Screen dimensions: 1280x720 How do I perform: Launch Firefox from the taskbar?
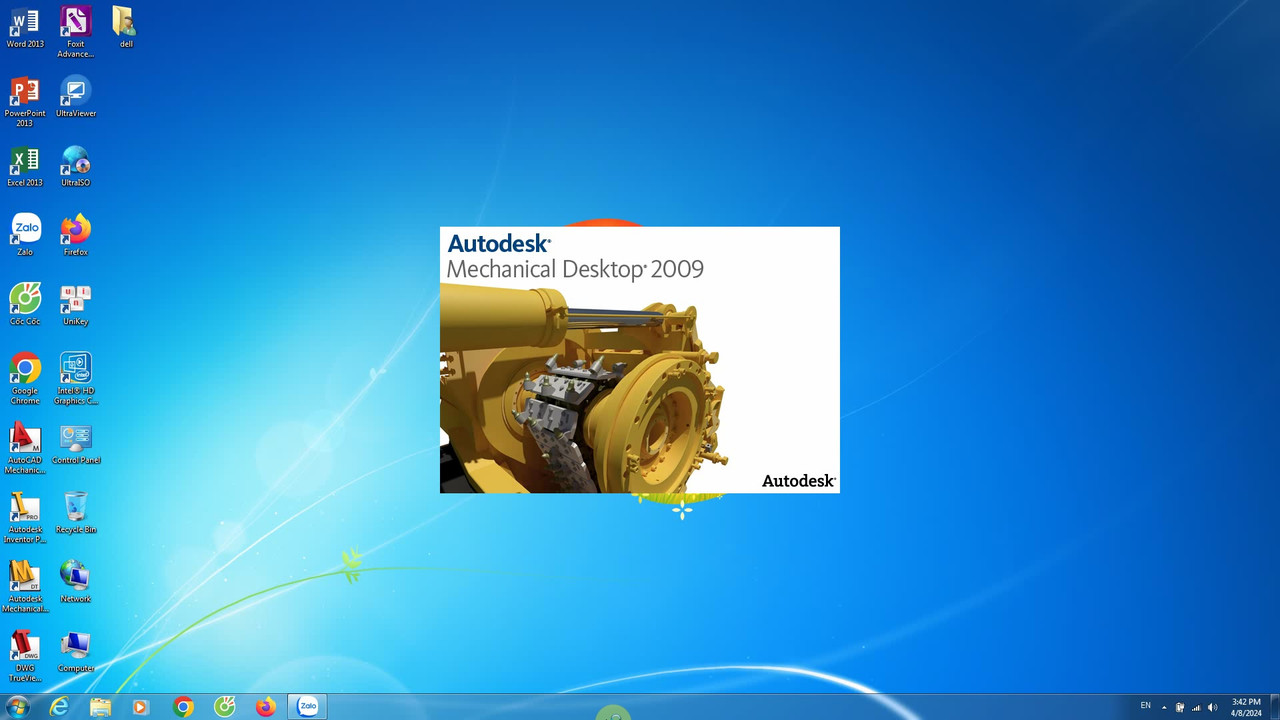click(x=265, y=707)
